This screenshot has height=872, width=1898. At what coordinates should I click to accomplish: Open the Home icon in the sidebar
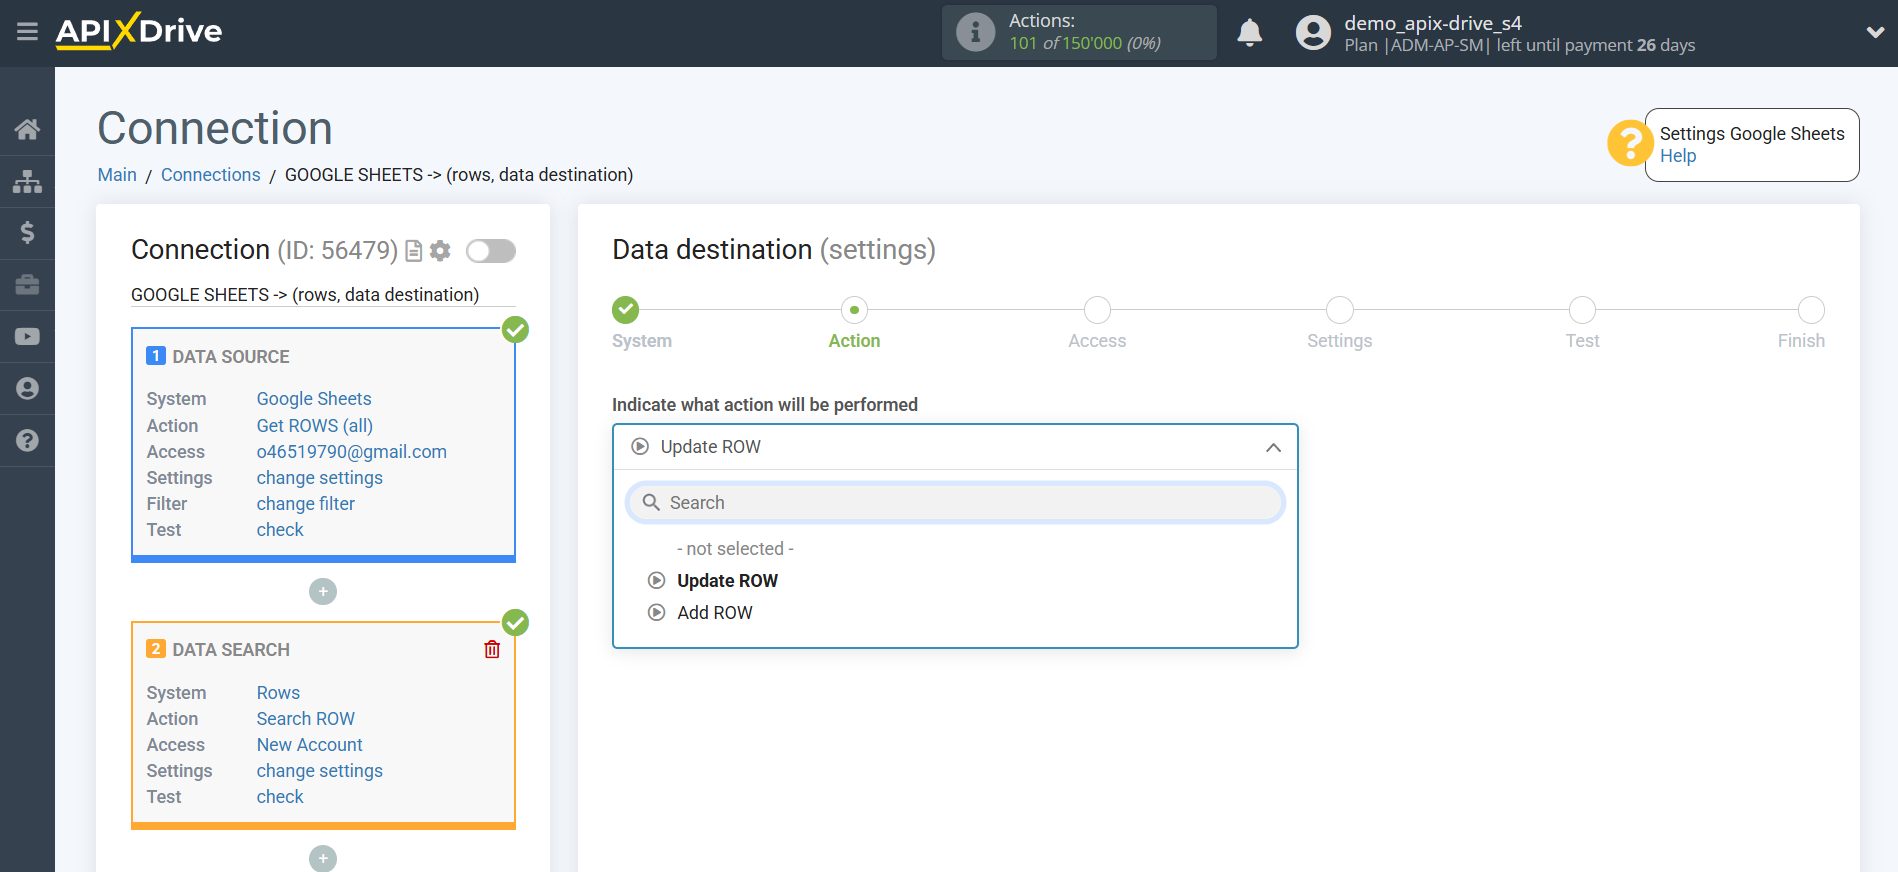(27, 129)
